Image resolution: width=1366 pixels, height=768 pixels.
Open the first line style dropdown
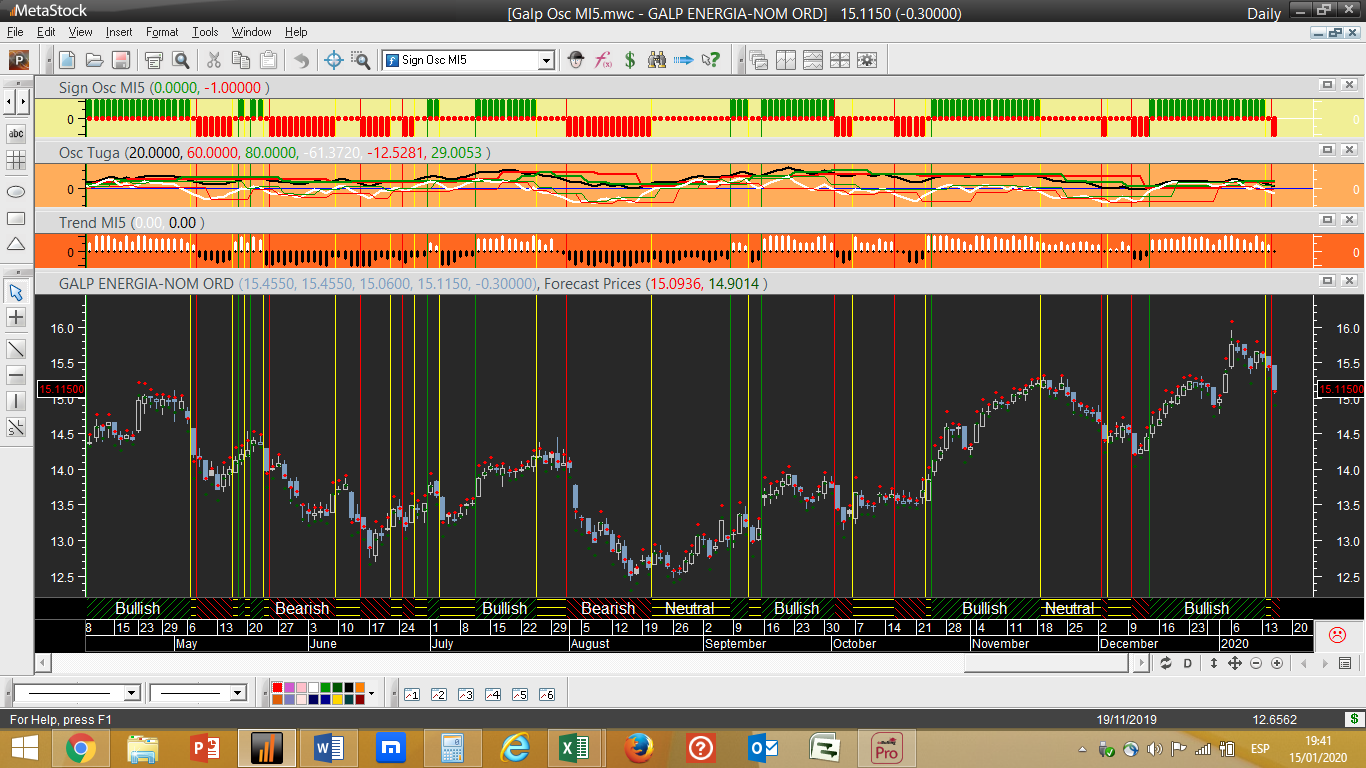pos(131,693)
